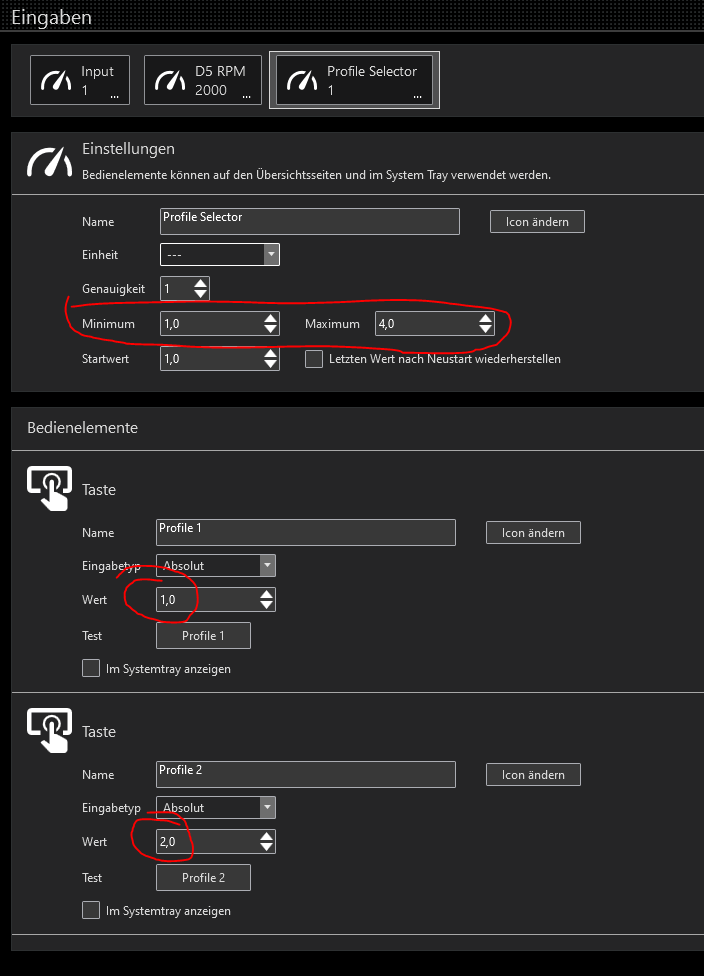This screenshot has width=704, height=976.
Task: Click Icon ändern next to Profile Selector
Action: click(537, 222)
